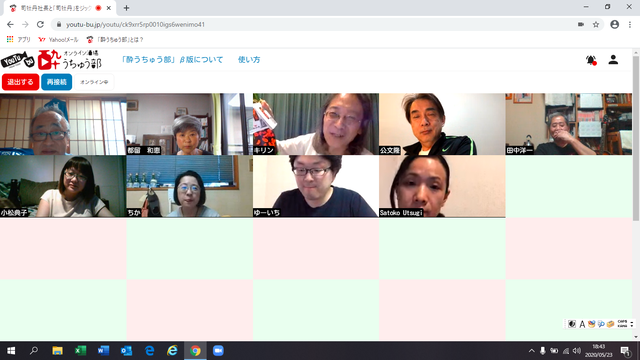The image size is (640, 360).
Task: Open File Explorer from the taskbar
Action: 57,351
